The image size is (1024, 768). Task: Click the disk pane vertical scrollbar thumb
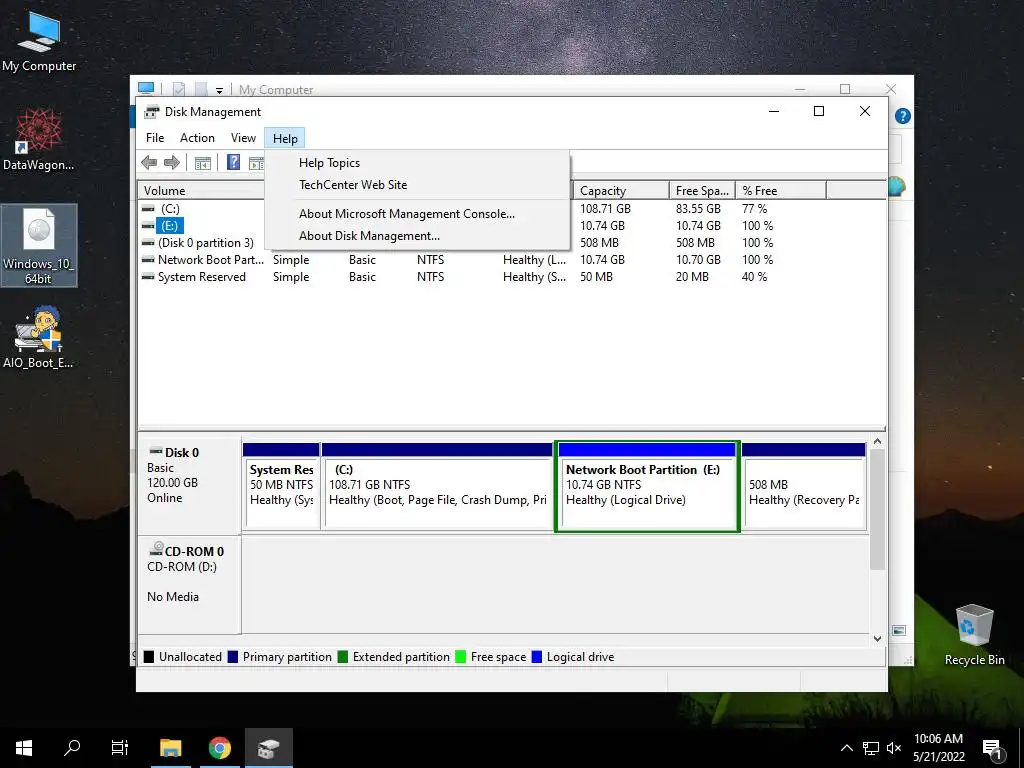pyautogui.click(x=877, y=509)
